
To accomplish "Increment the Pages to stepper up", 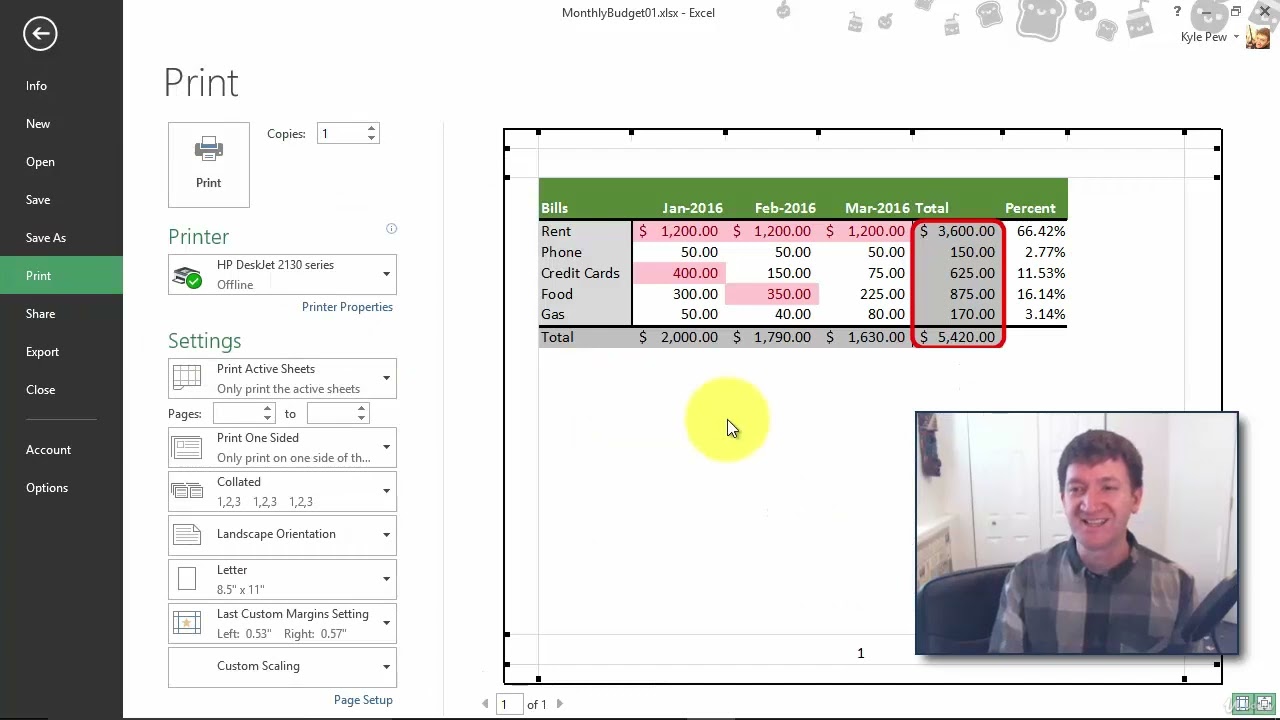I will (x=361, y=409).
